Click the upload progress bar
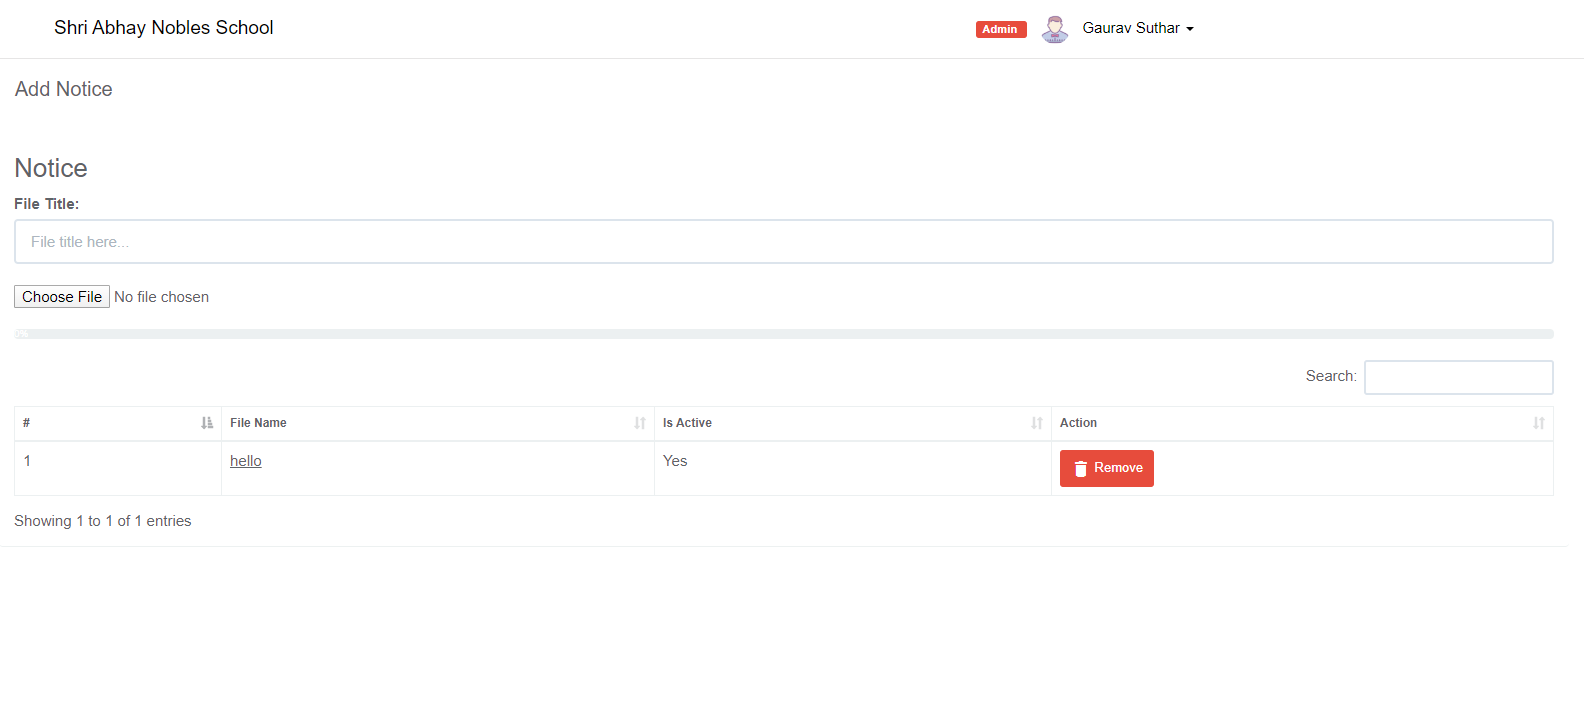Viewport: 1584px width, 724px height. pyautogui.click(x=784, y=334)
